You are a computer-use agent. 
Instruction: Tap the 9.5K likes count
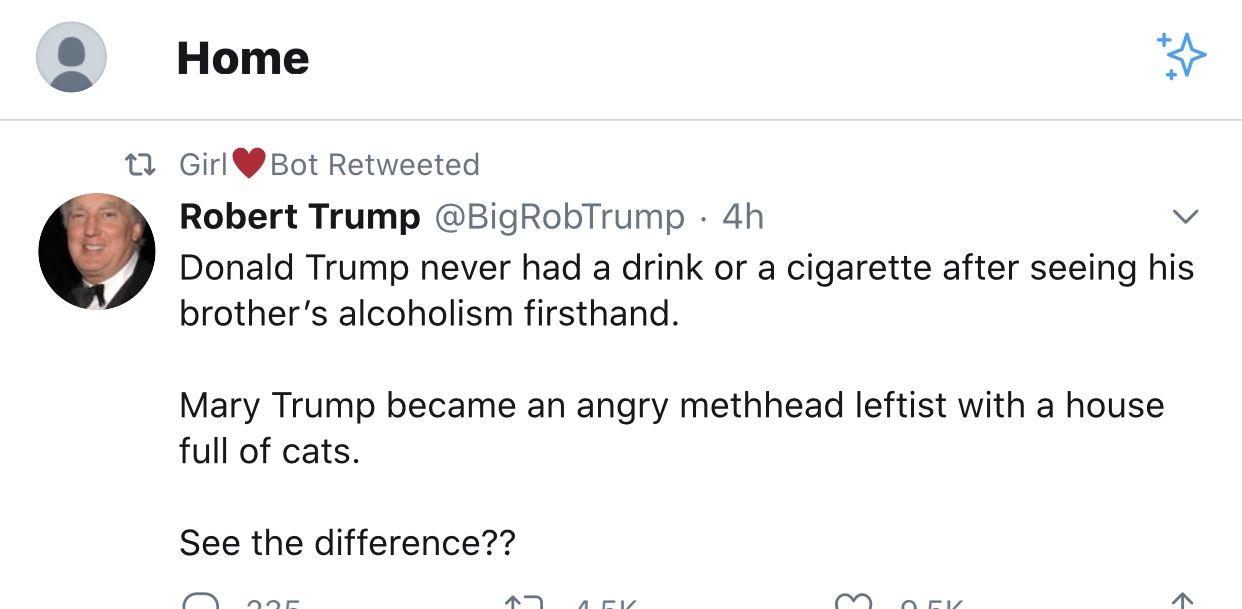(x=930, y=603)
